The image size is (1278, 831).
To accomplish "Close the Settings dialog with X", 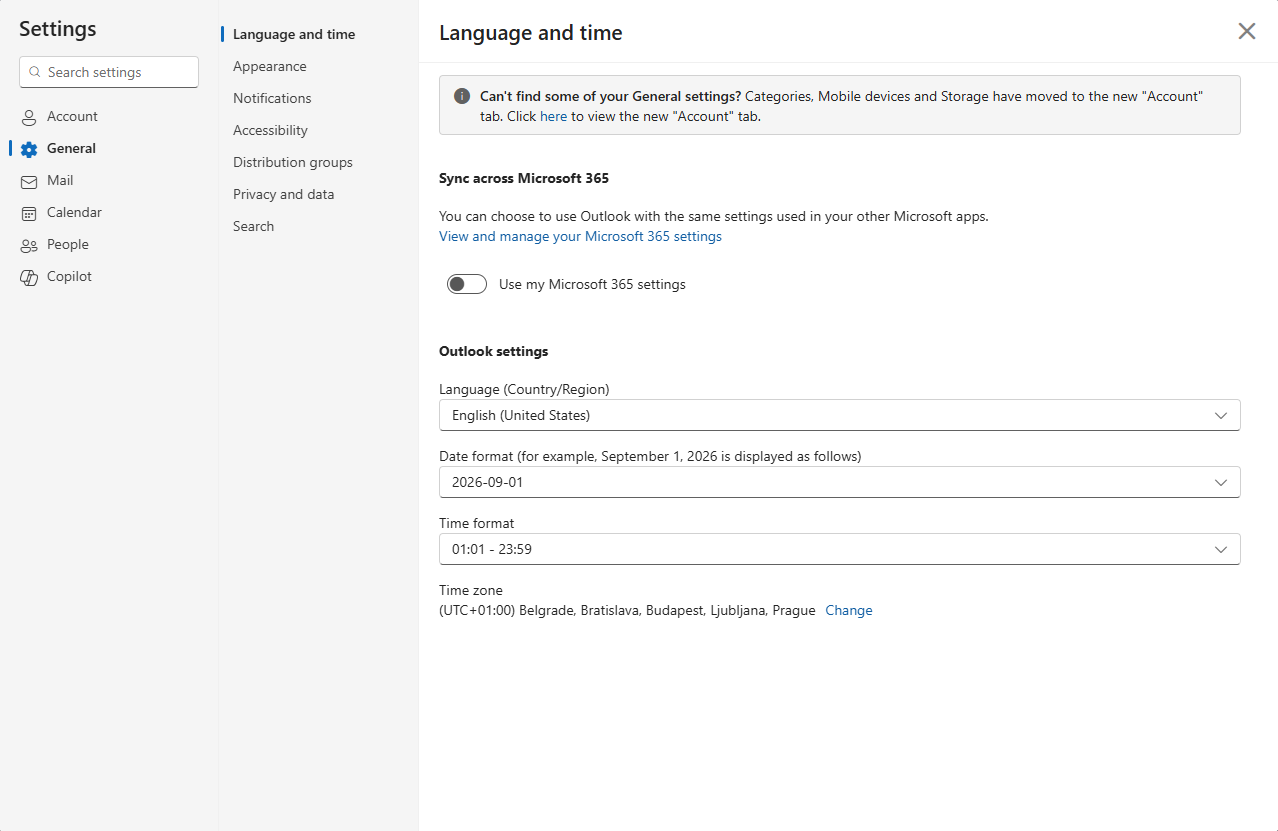I will [x=1246, y=31].
